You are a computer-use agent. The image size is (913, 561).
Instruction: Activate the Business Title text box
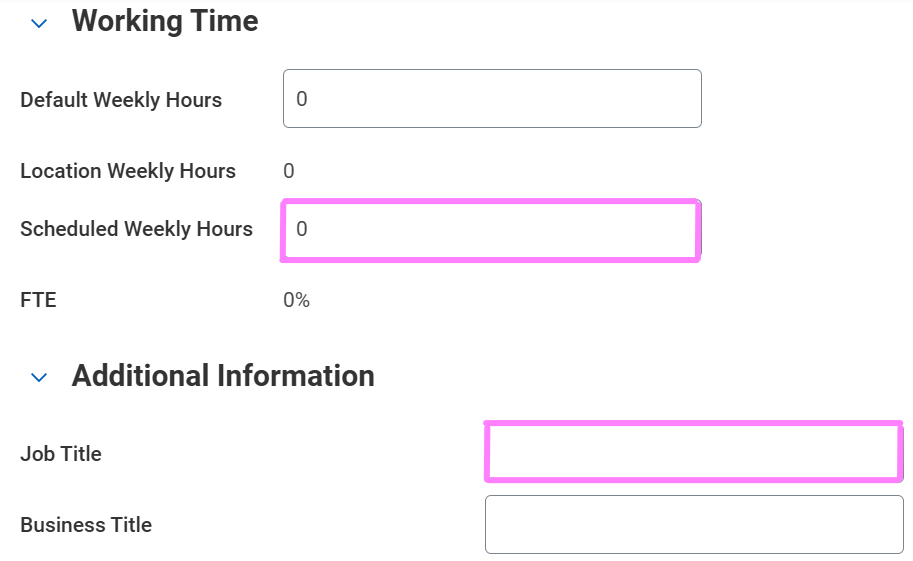click(x=693, y=524)
